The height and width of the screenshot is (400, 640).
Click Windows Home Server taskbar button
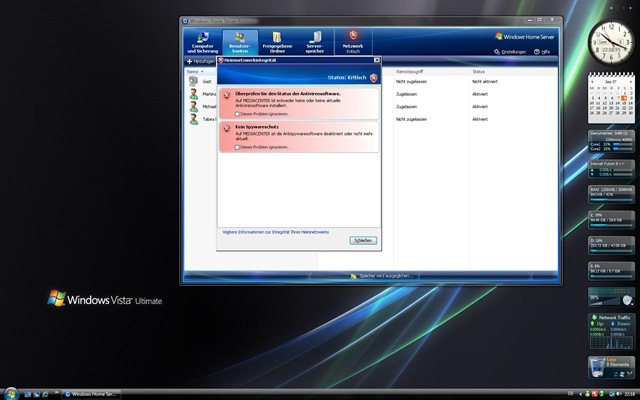coord(91,394)
